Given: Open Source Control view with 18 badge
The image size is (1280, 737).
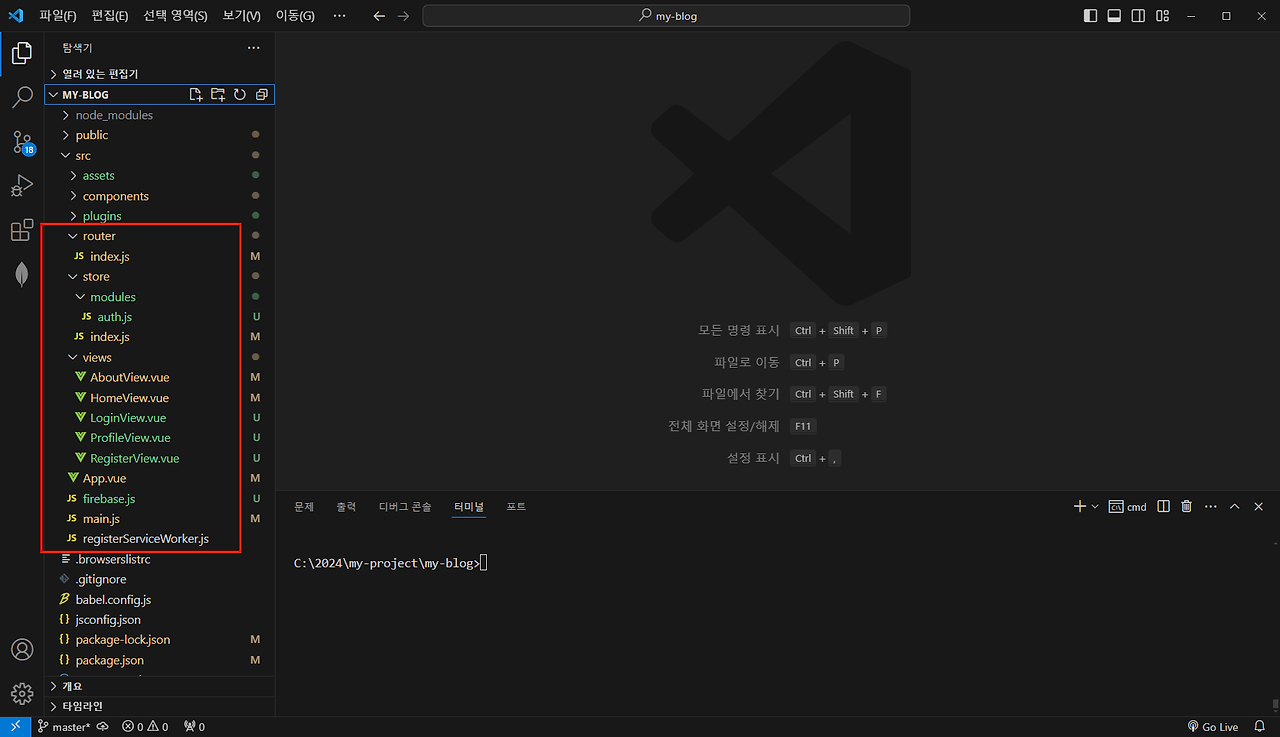Looking at the screenshot, I should coord(22,142).
